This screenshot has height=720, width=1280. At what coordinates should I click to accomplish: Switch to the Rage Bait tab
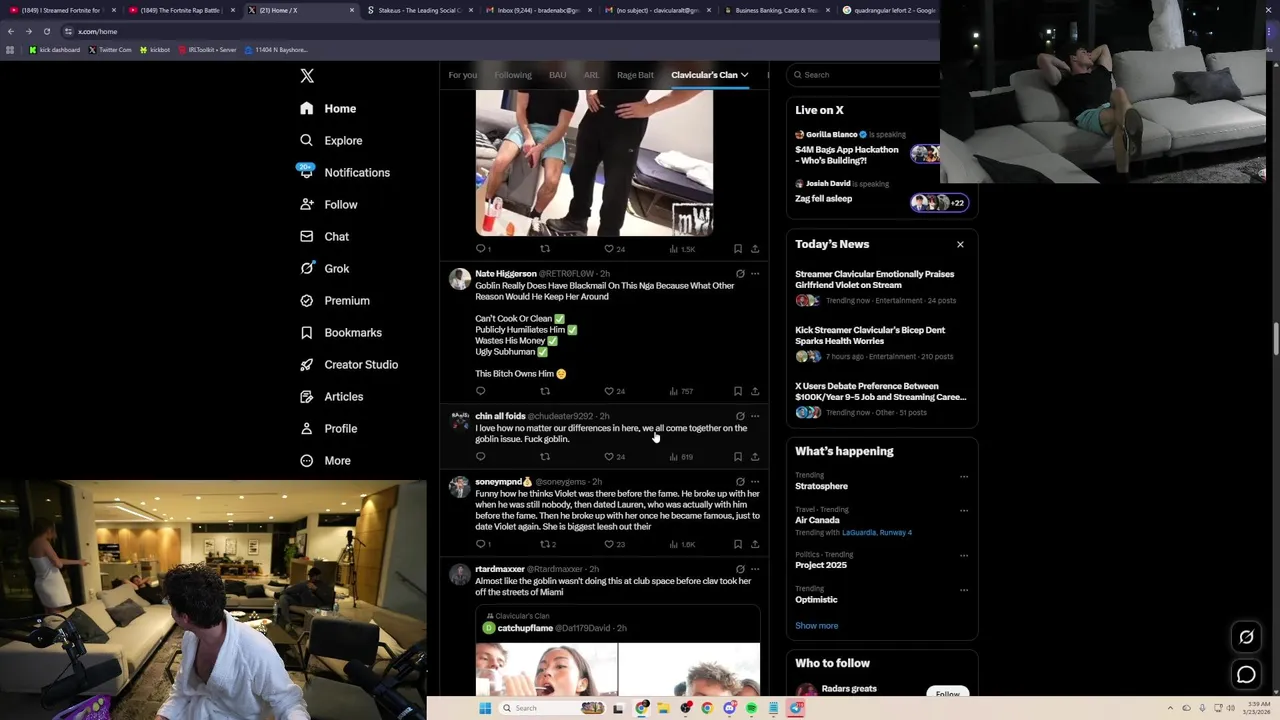635,75
